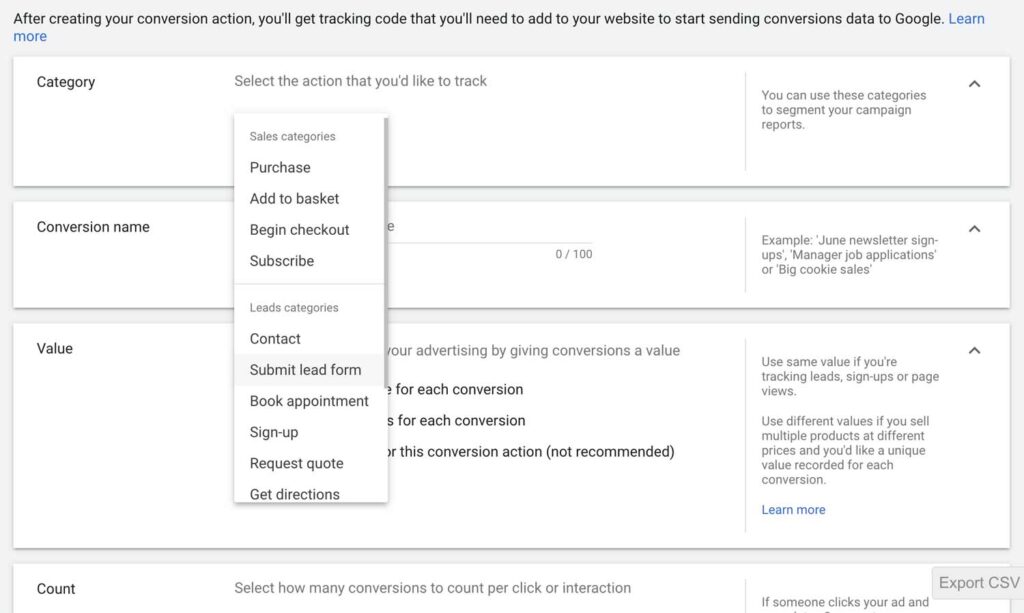Choose the "Subscribe" sales category
The width and height of the screenshot is (1024, 613).
[x=281, y=261]
